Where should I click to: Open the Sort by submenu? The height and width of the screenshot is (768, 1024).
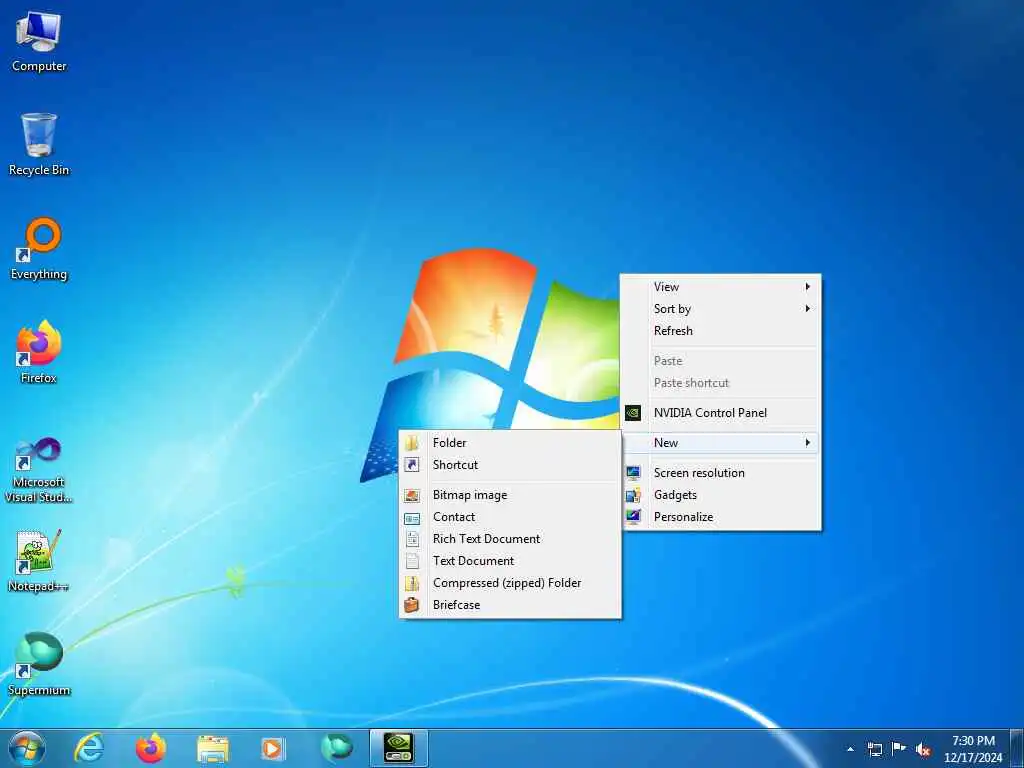click(x=721, y=309)
